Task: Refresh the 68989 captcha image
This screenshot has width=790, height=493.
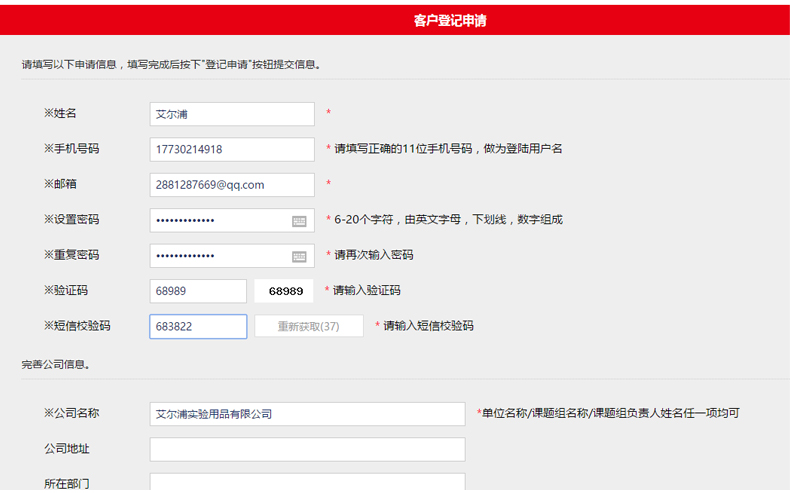Action: point(285,291)
